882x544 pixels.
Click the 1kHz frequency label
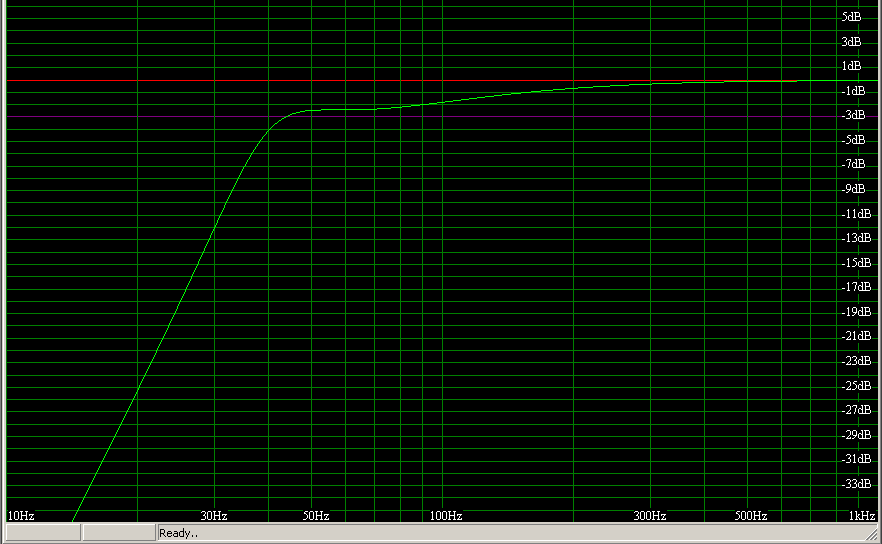(x=862, y=515)
